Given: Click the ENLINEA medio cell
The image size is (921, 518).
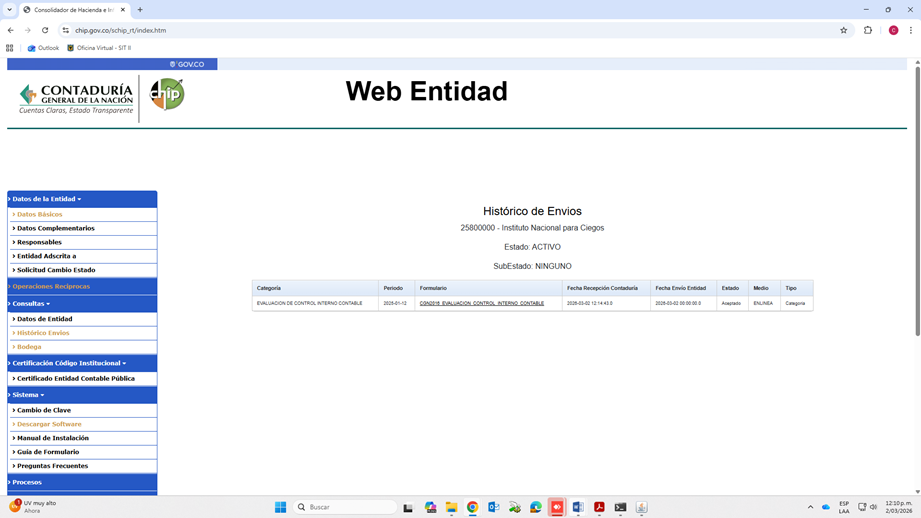Looking at the screenshot, I should point(763,304).
